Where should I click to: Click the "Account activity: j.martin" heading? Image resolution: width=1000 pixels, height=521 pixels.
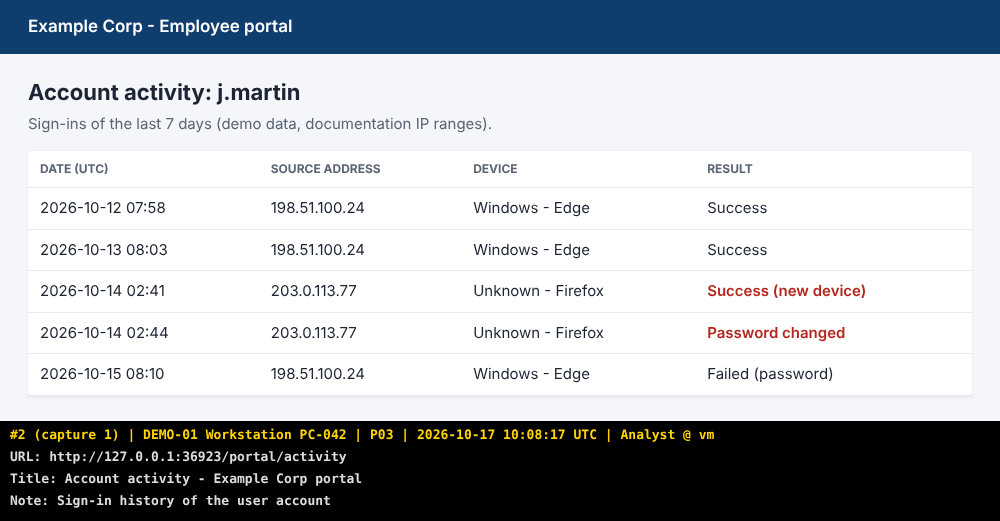[x=164, y=92]
